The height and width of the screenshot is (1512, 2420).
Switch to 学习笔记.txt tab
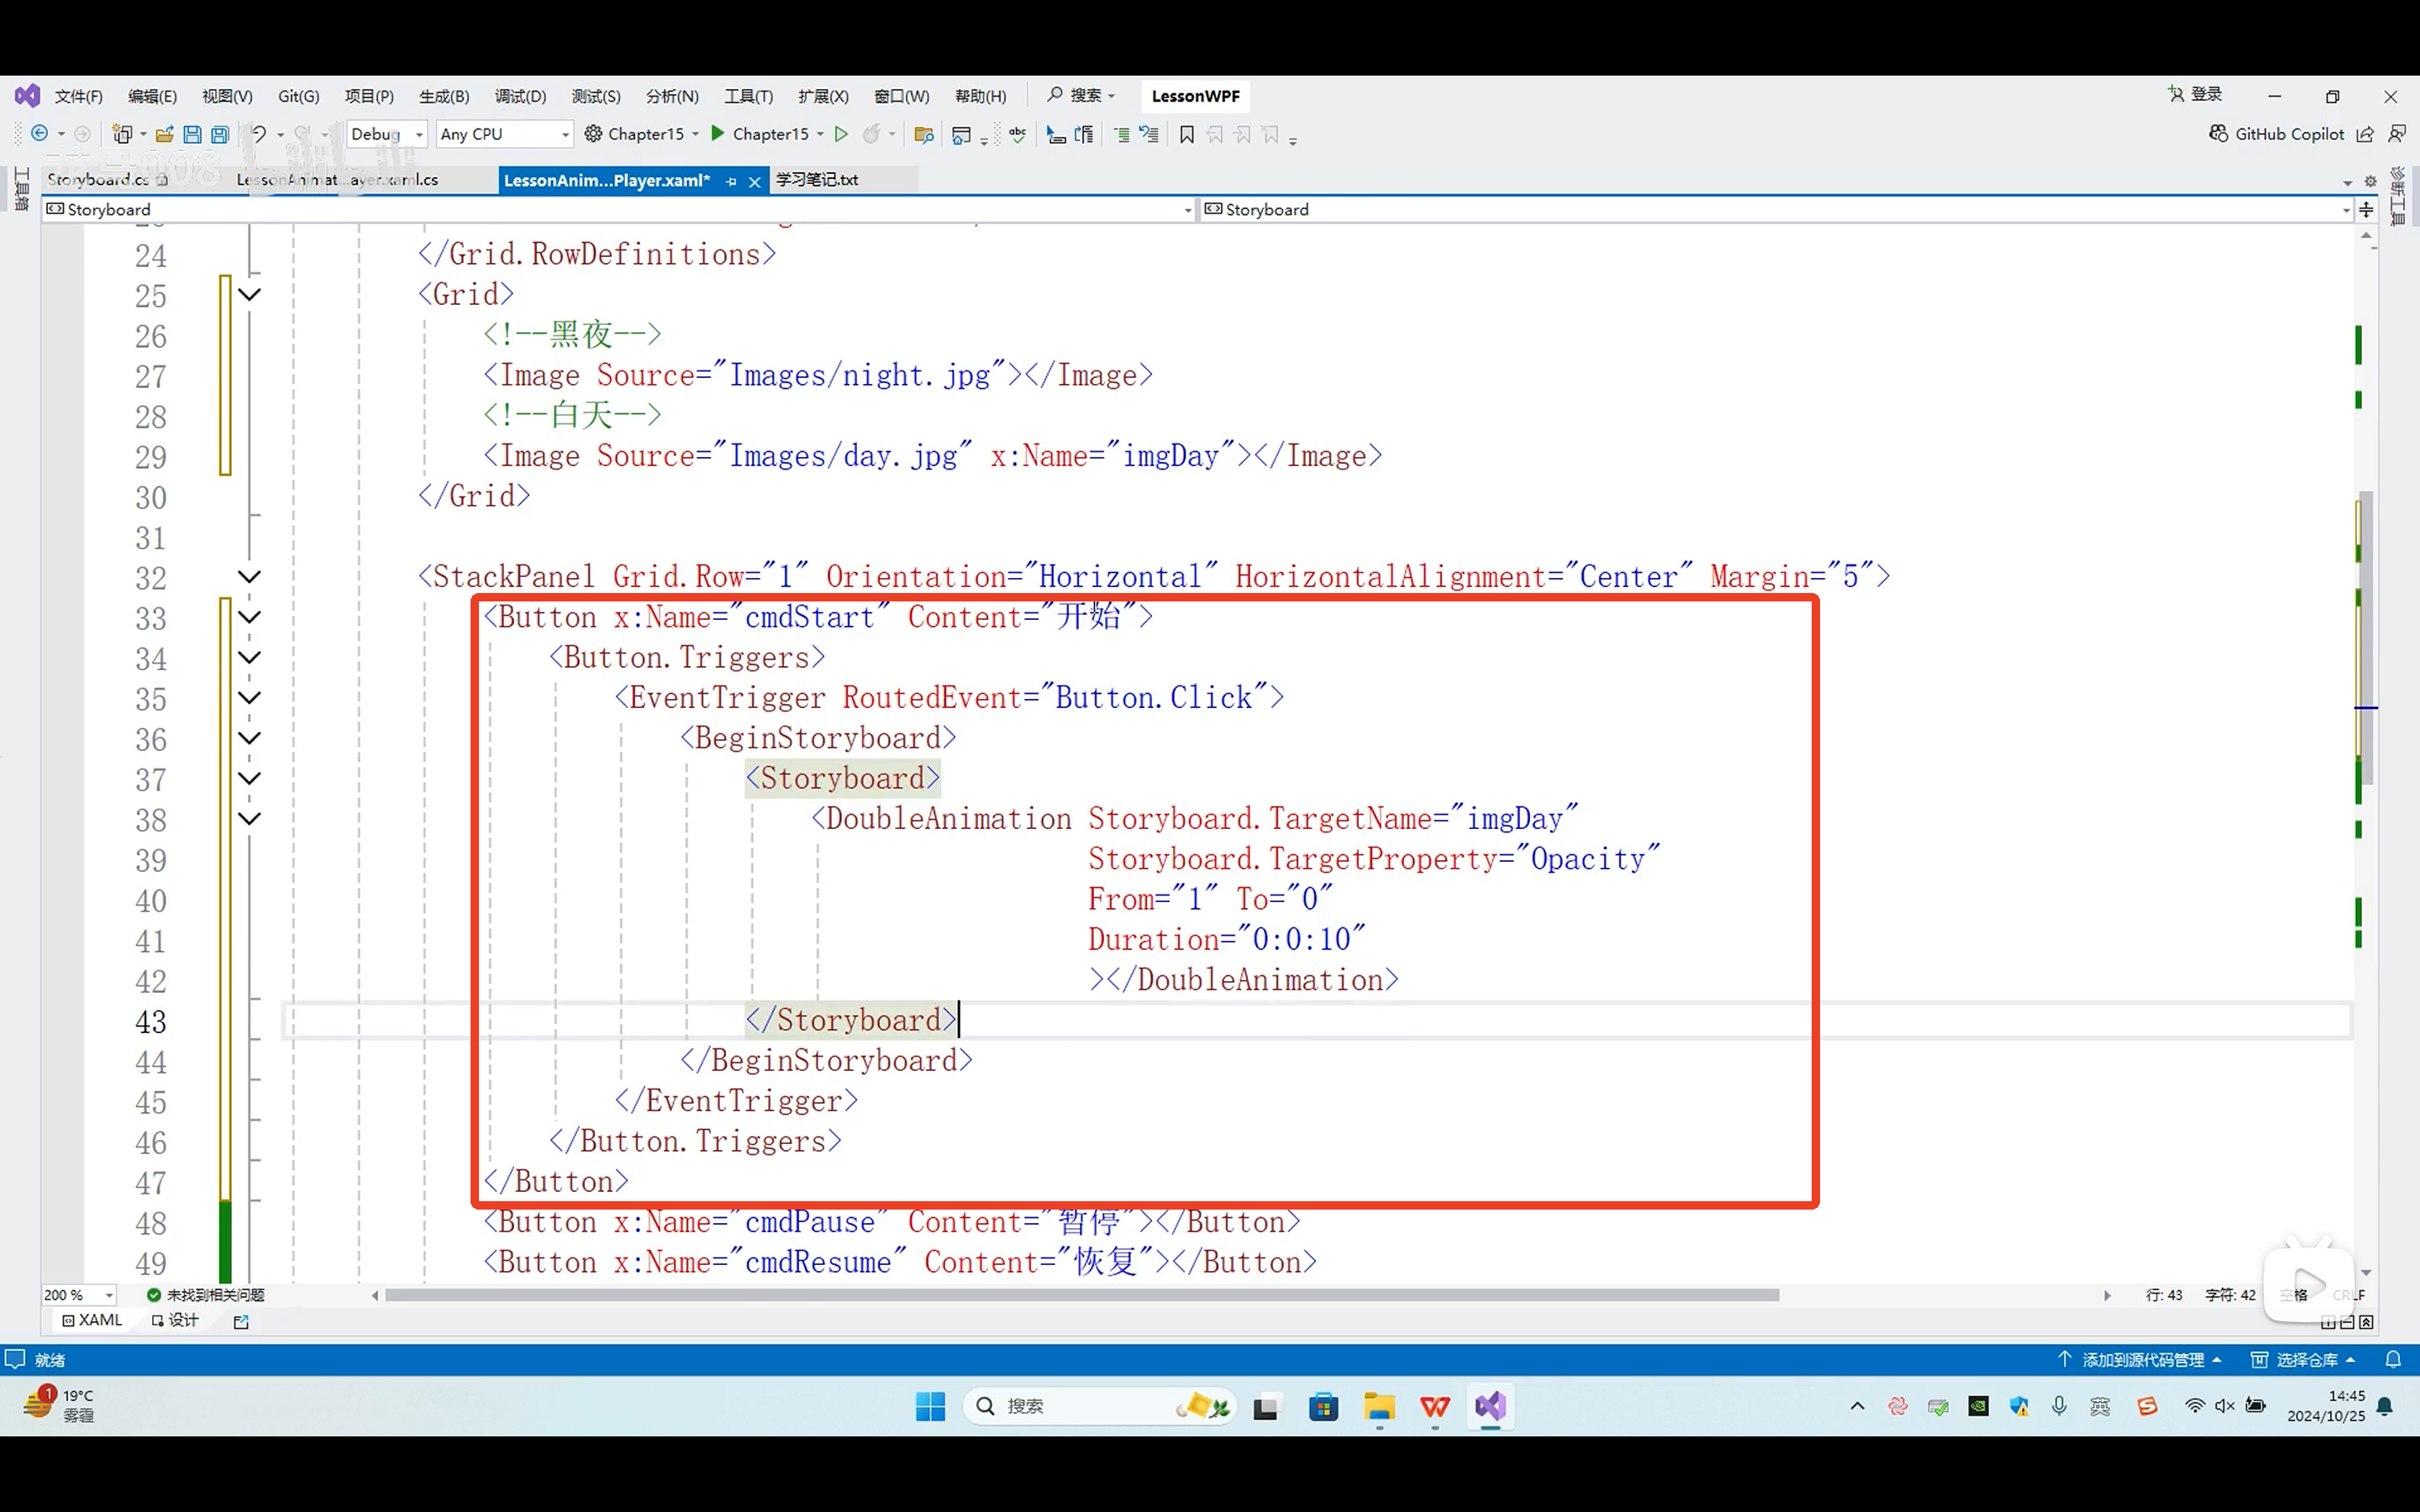817,180
